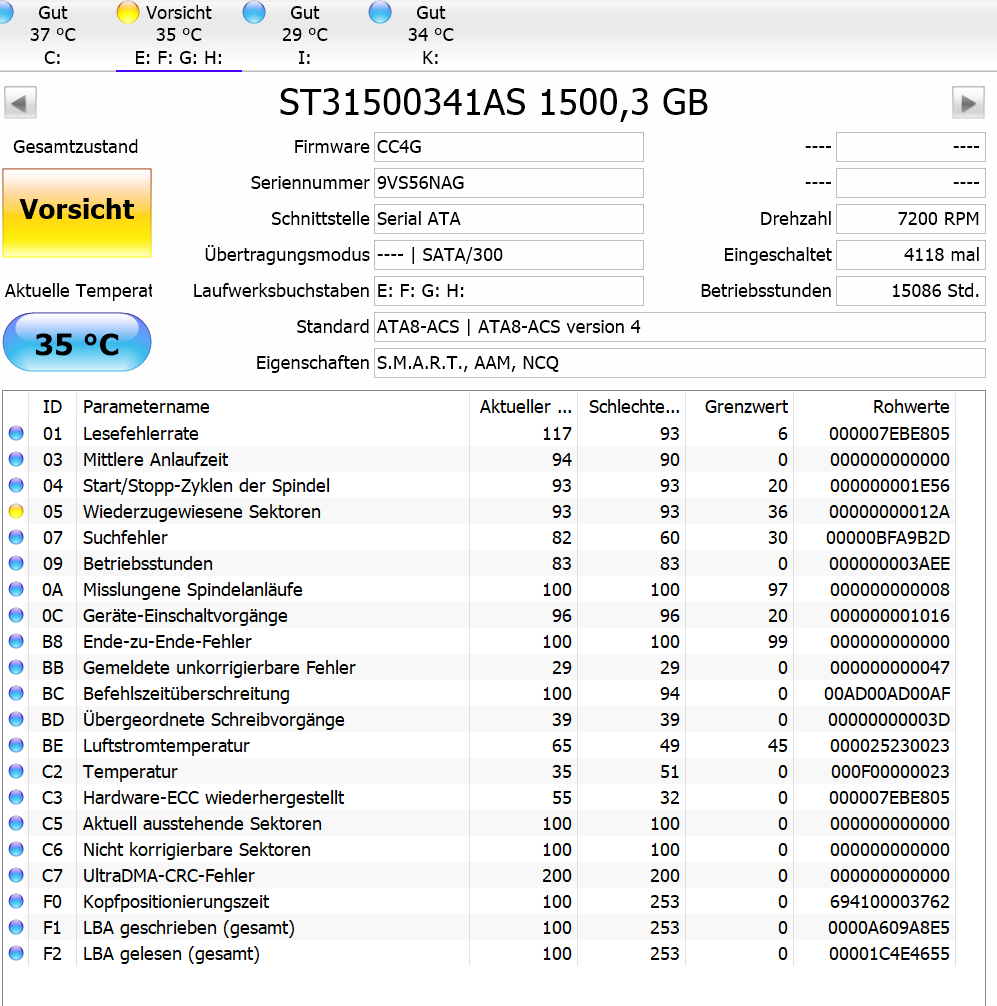The width and height of the screenshot is (997, 1006).
Task: Click the ID column header
Action: point(53,407)
